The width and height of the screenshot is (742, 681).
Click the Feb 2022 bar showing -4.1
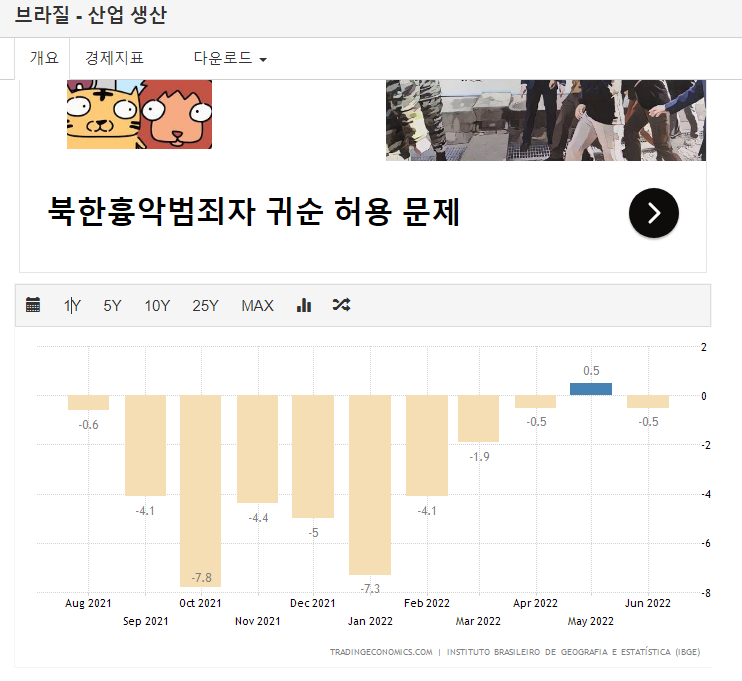pos(427,445)
